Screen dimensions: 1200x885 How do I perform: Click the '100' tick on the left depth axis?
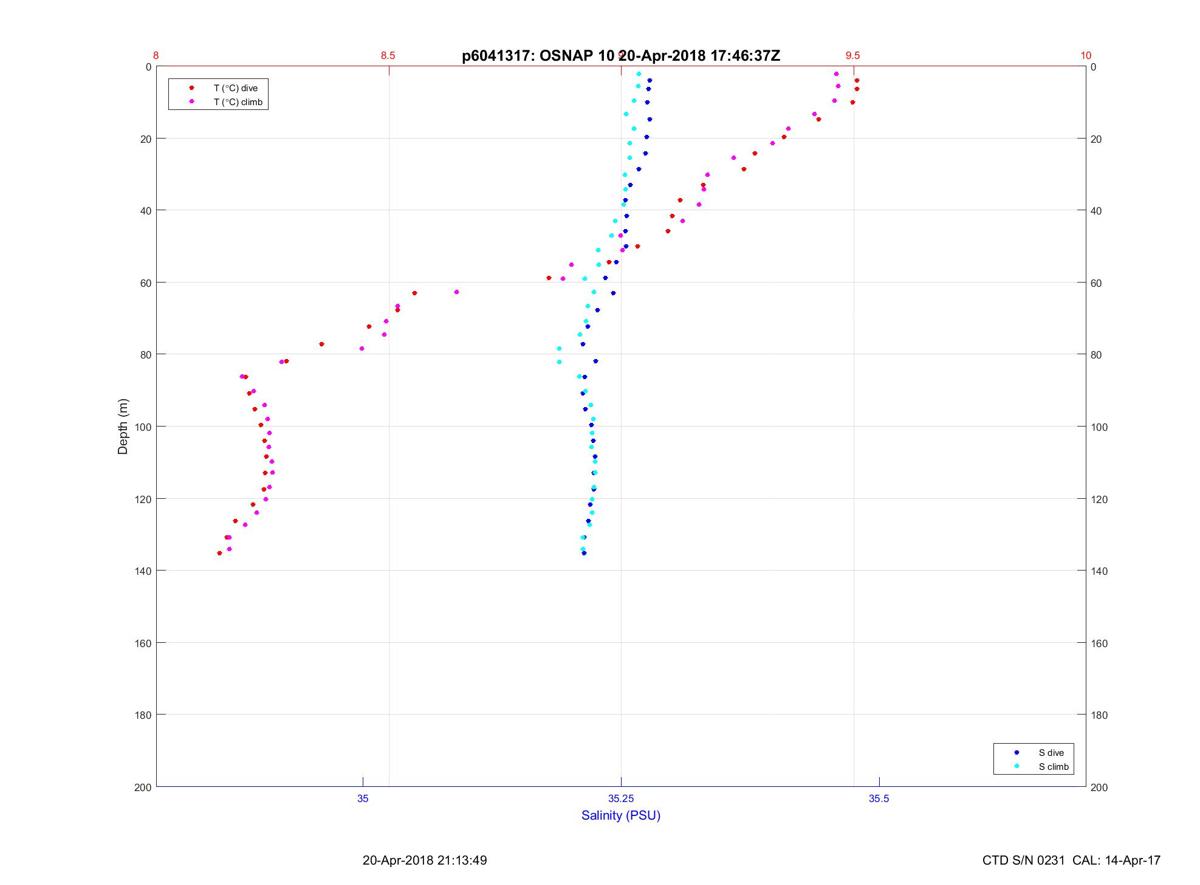142,427
